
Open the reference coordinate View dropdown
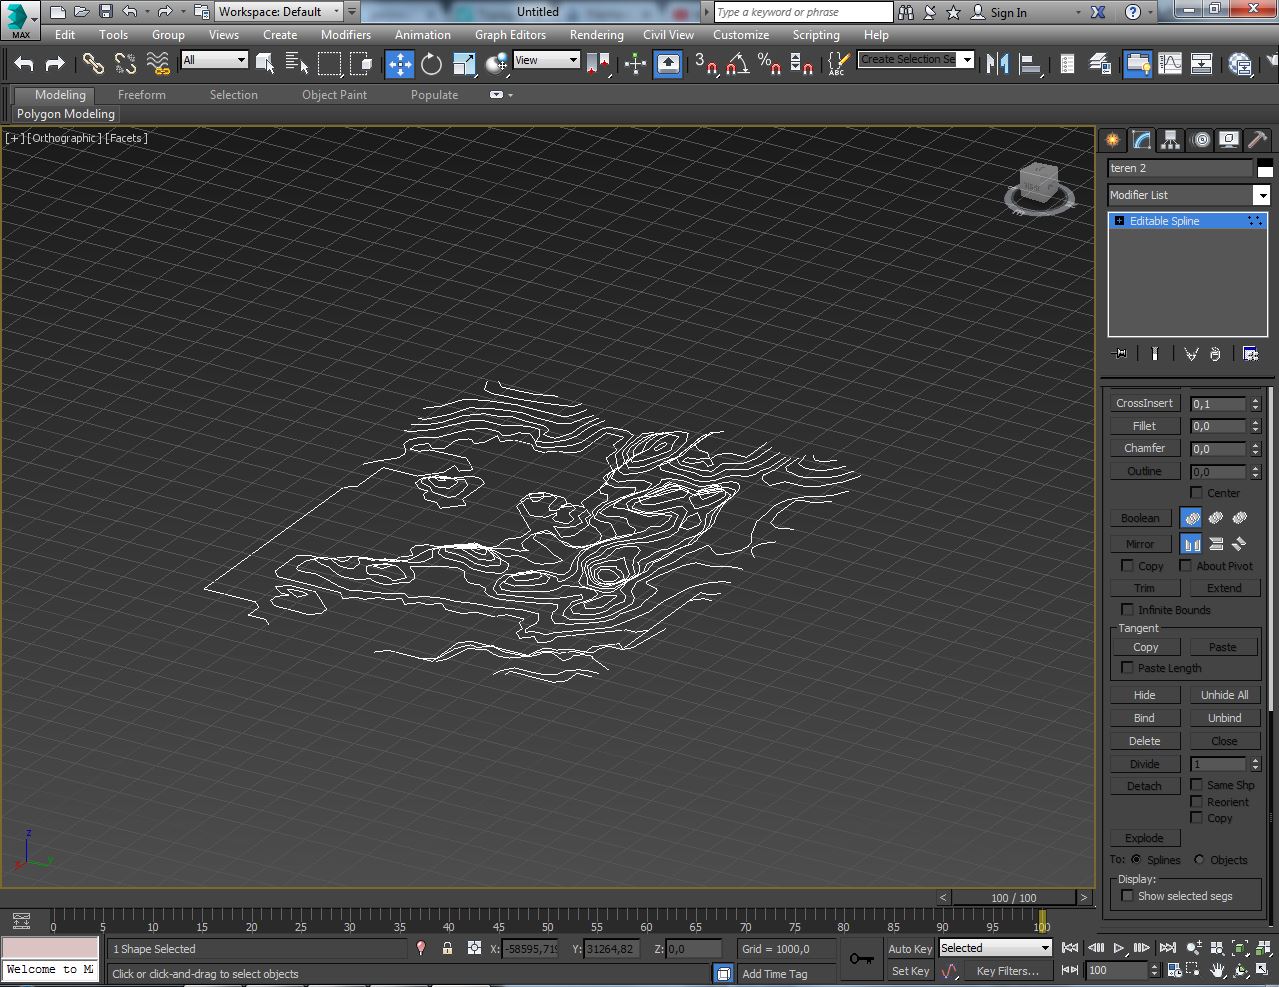(x=546, y=60)
